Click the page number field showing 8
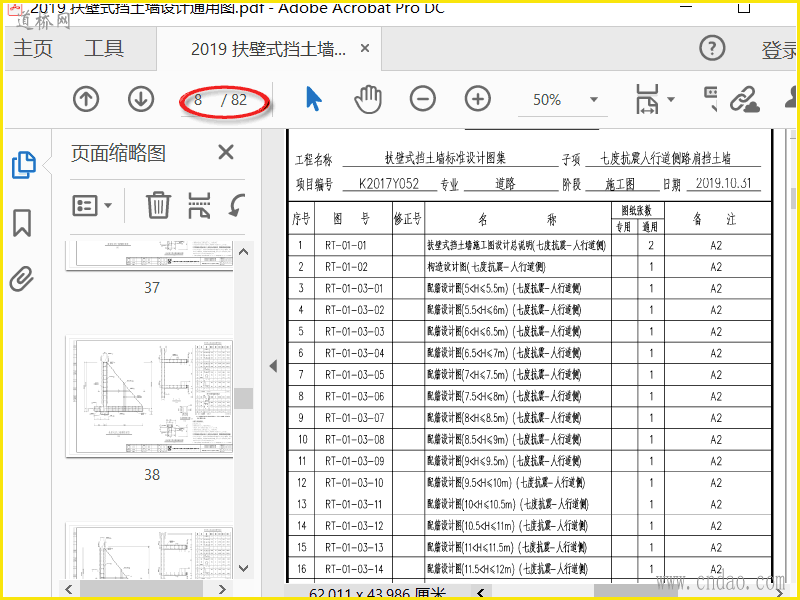The width and height of the screenshot is (800, 600). tap(198, 99)
